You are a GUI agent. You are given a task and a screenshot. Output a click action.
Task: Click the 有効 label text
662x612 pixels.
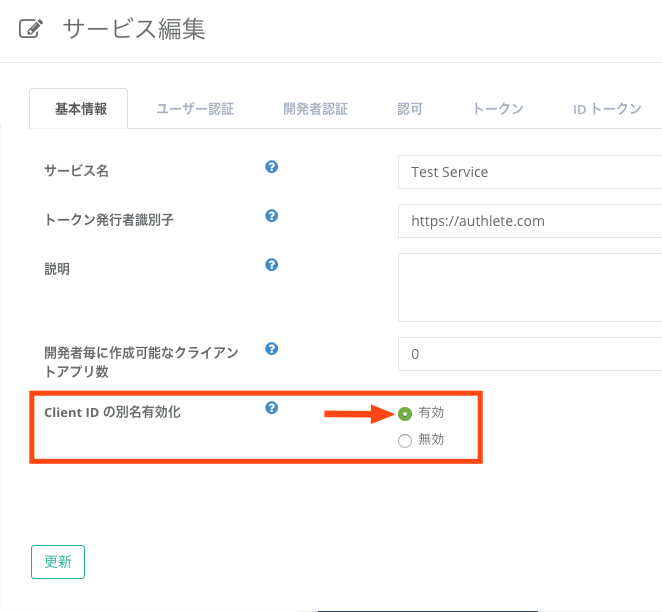[431, 412]
